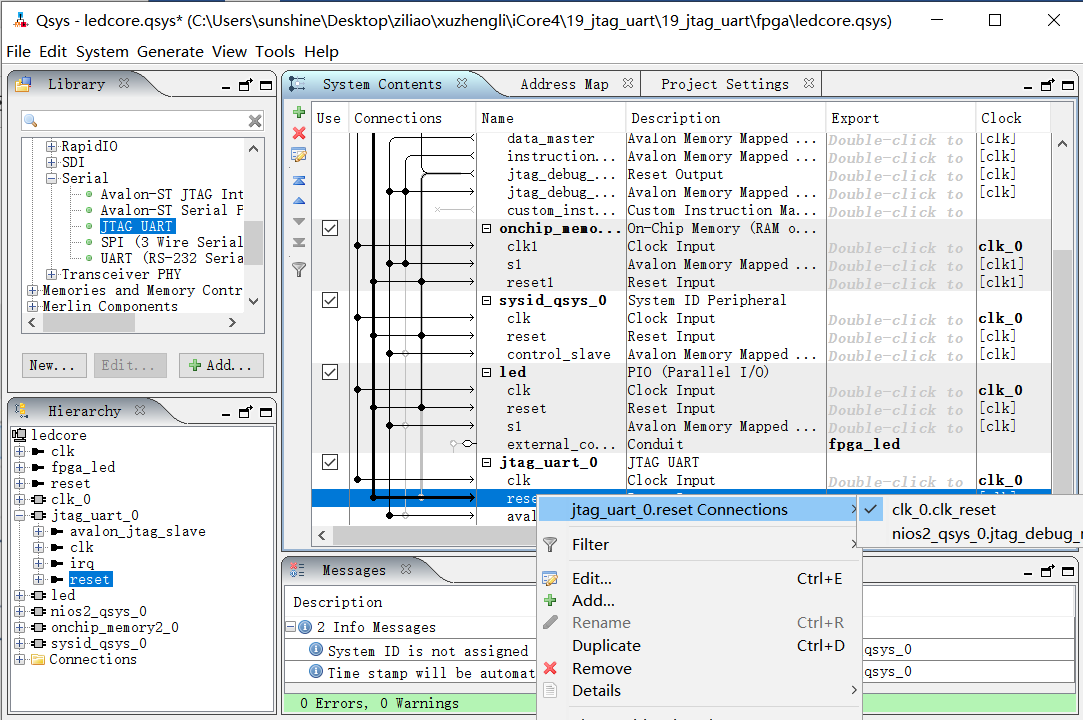Click the green add component icon in System Contents
The height and width of the screenshot is (720, 1083).
(298, 112)
